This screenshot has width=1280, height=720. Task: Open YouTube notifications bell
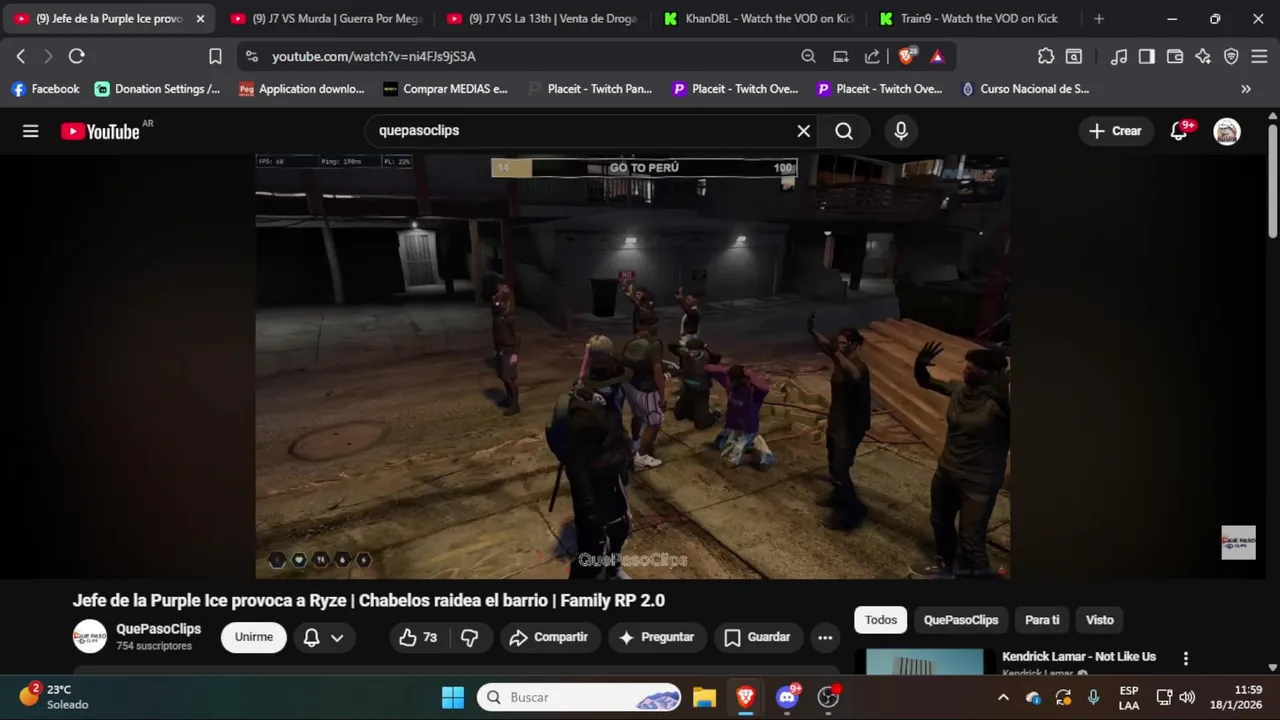pos(1180,131)
